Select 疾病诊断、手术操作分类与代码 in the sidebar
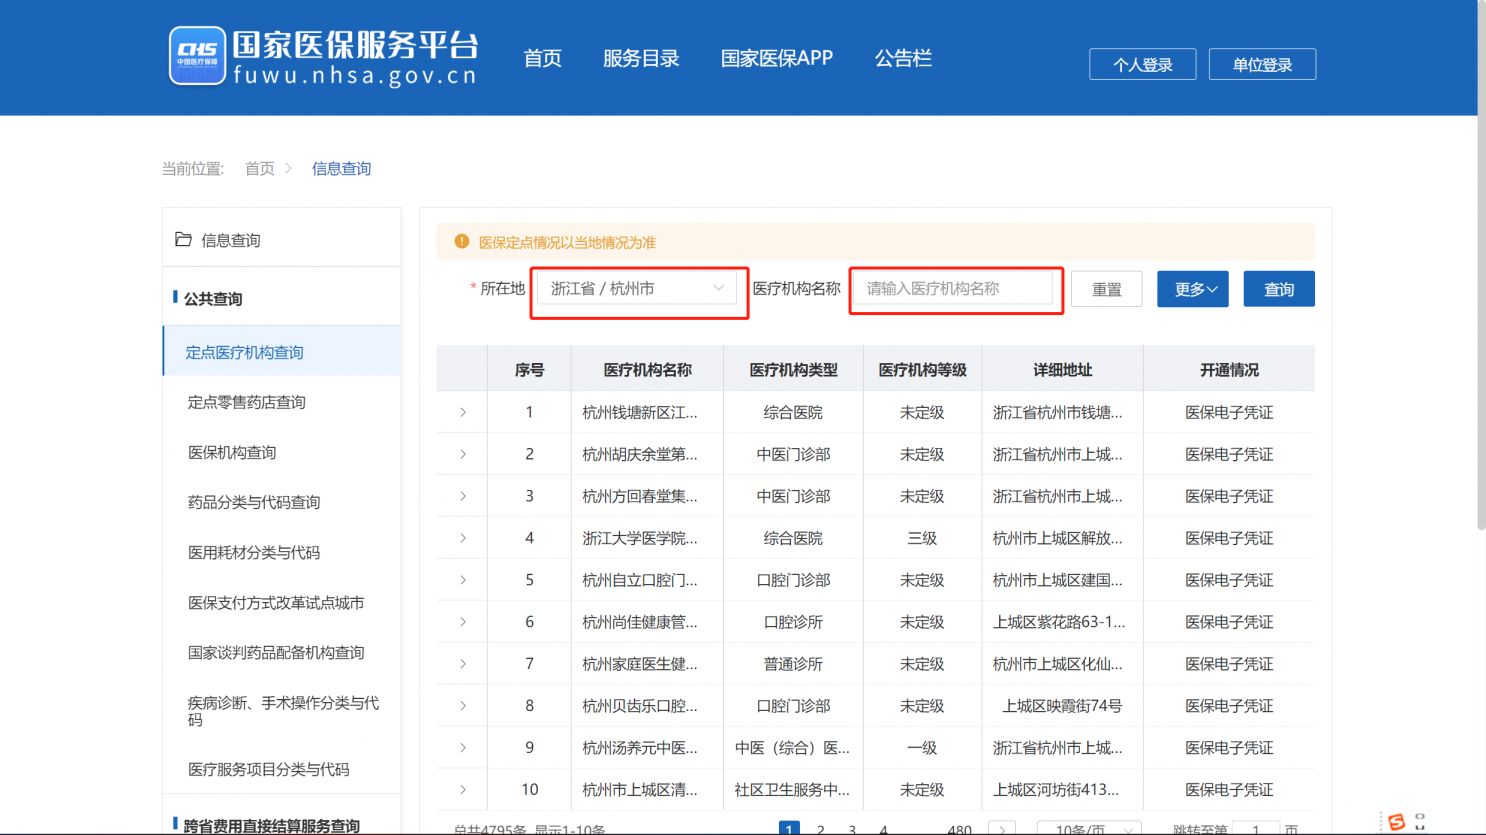The image size is (1486, 835). pyautogui.click(x=282, y=711)
